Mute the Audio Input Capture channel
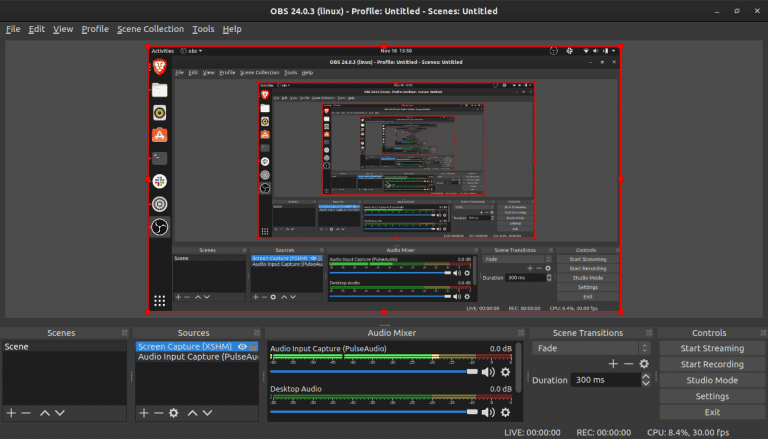 point(488,372)
